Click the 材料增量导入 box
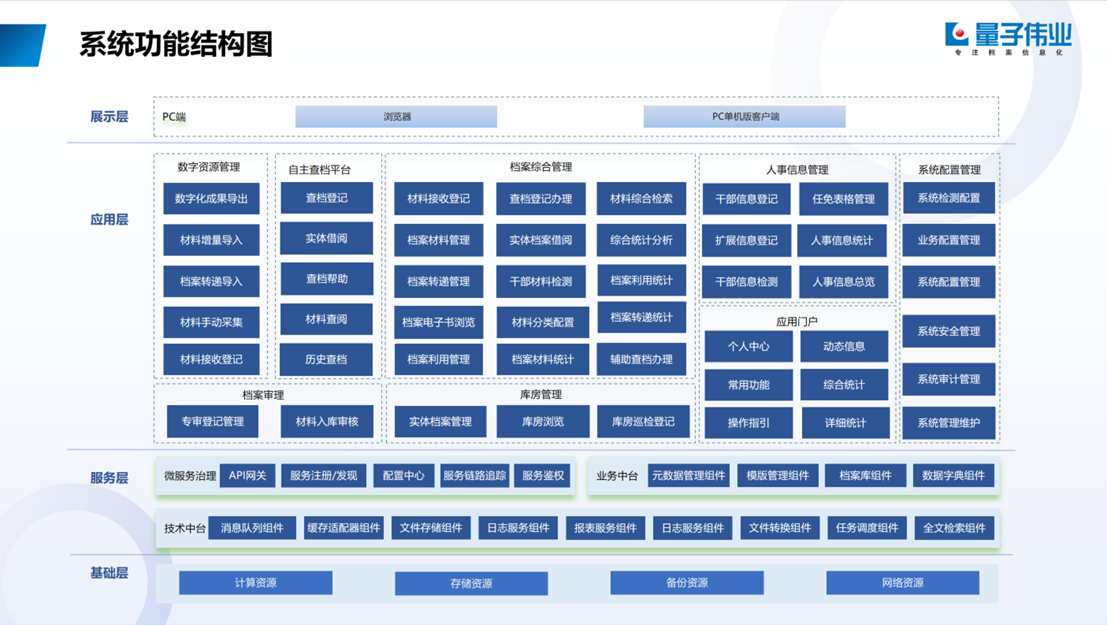This screenshot has width=1107, height=625. tap(211, 240)
